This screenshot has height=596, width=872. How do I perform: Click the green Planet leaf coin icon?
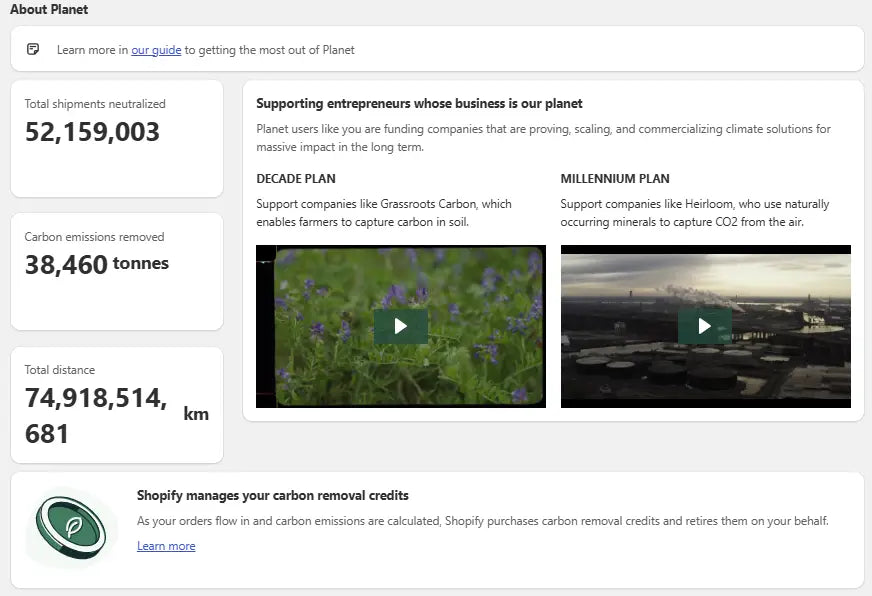click(71, 527)
